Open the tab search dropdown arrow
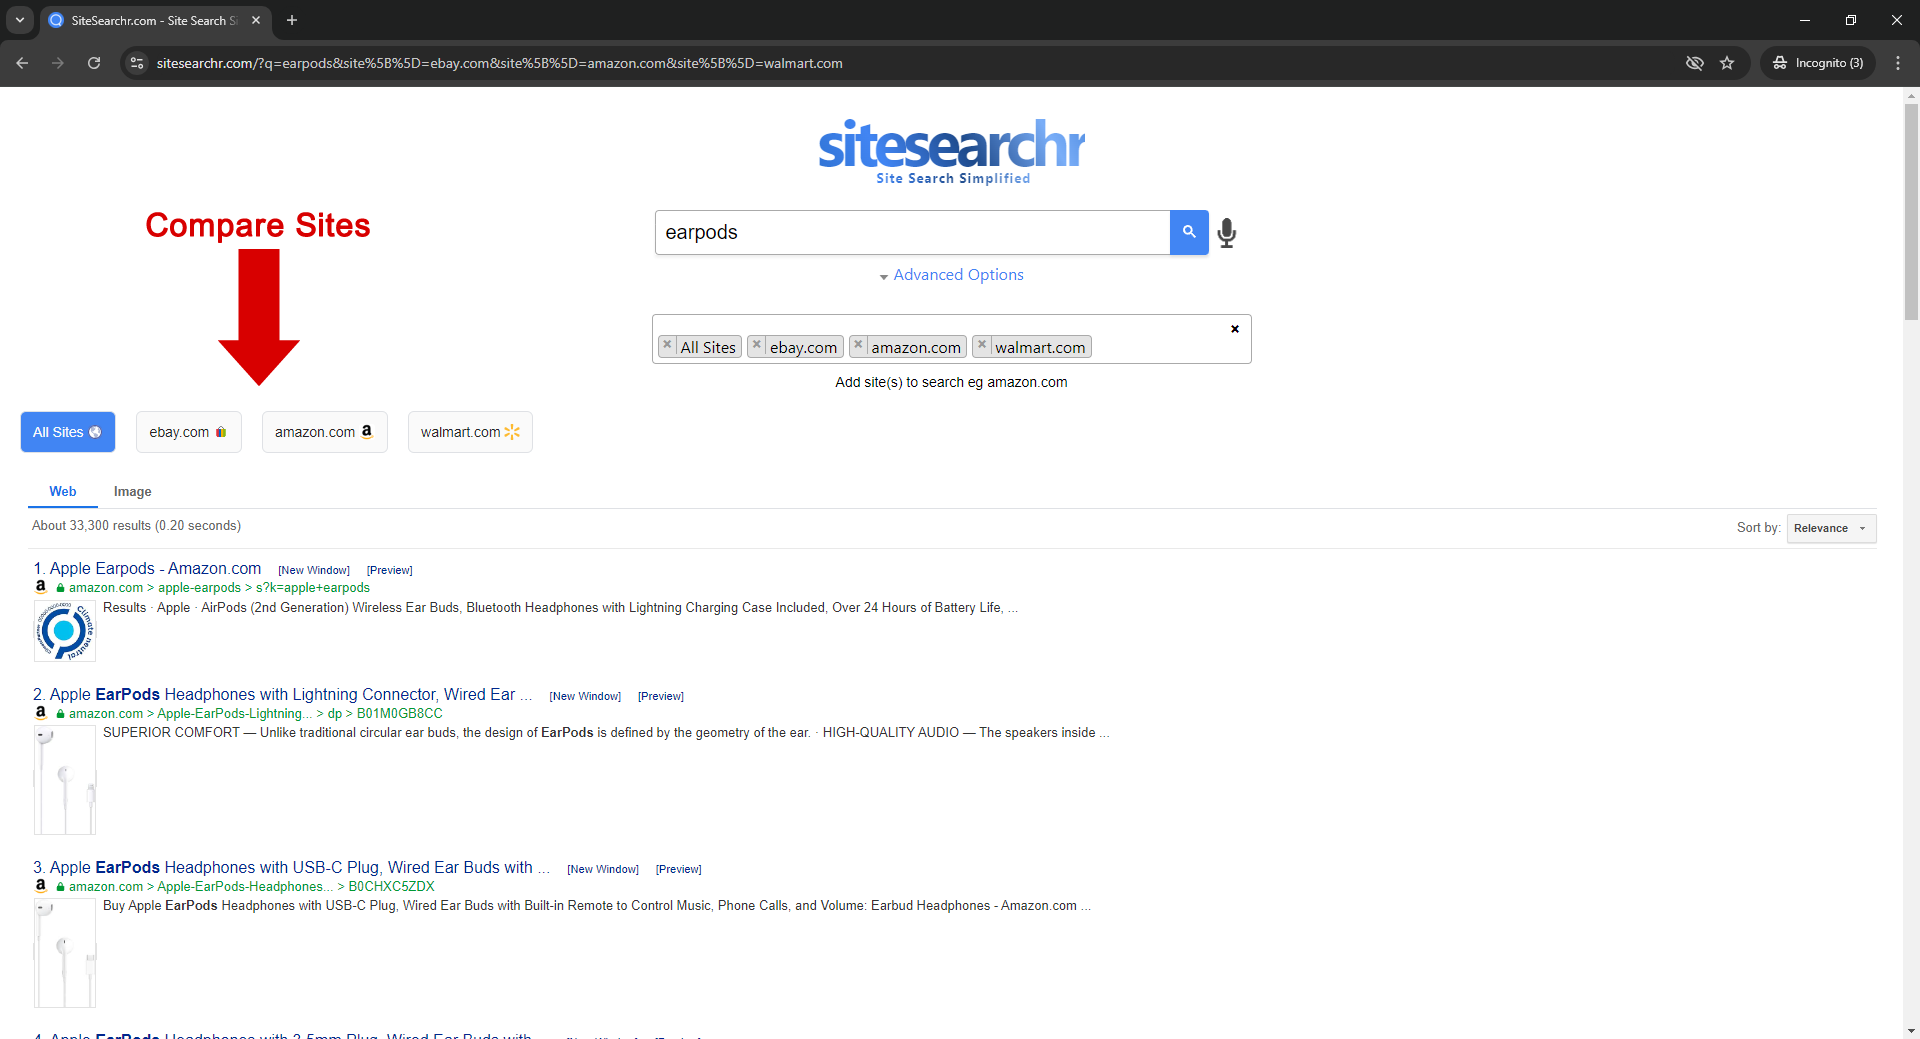 19,20
